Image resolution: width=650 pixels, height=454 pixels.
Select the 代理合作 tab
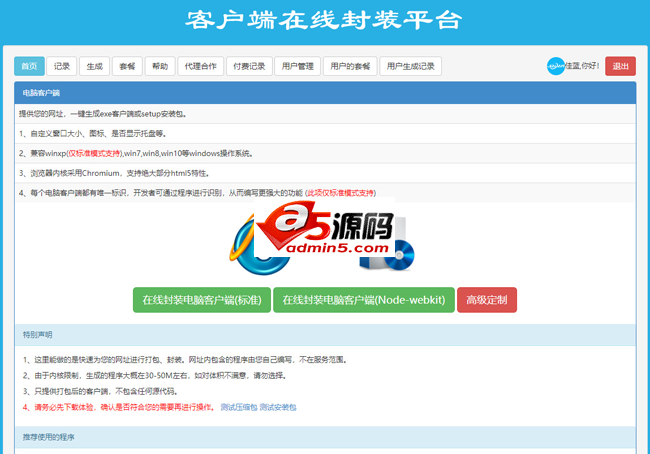[201, 66]
